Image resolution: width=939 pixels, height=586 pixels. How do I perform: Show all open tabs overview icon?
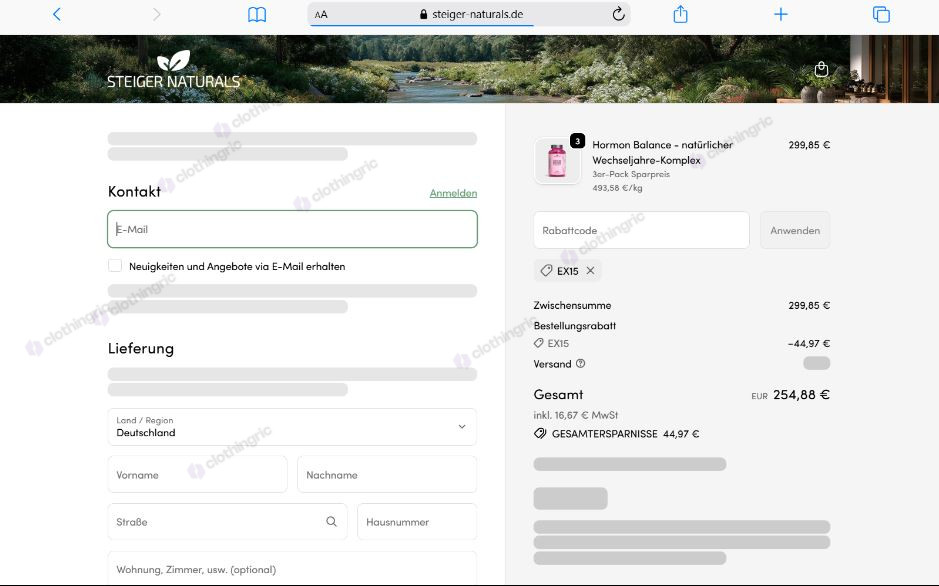[x=881, y=14]
